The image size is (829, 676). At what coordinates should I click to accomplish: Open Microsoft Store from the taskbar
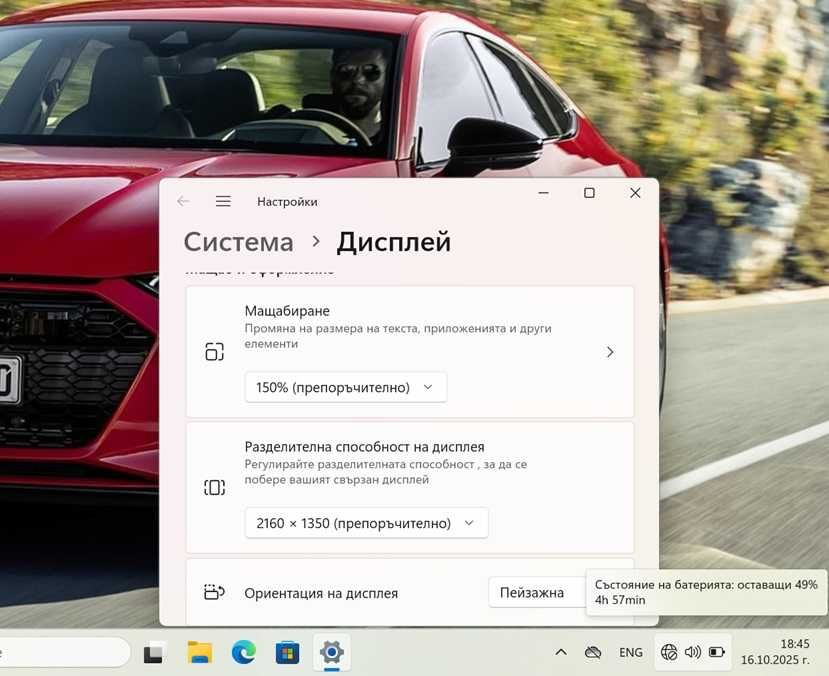[287, 653]
